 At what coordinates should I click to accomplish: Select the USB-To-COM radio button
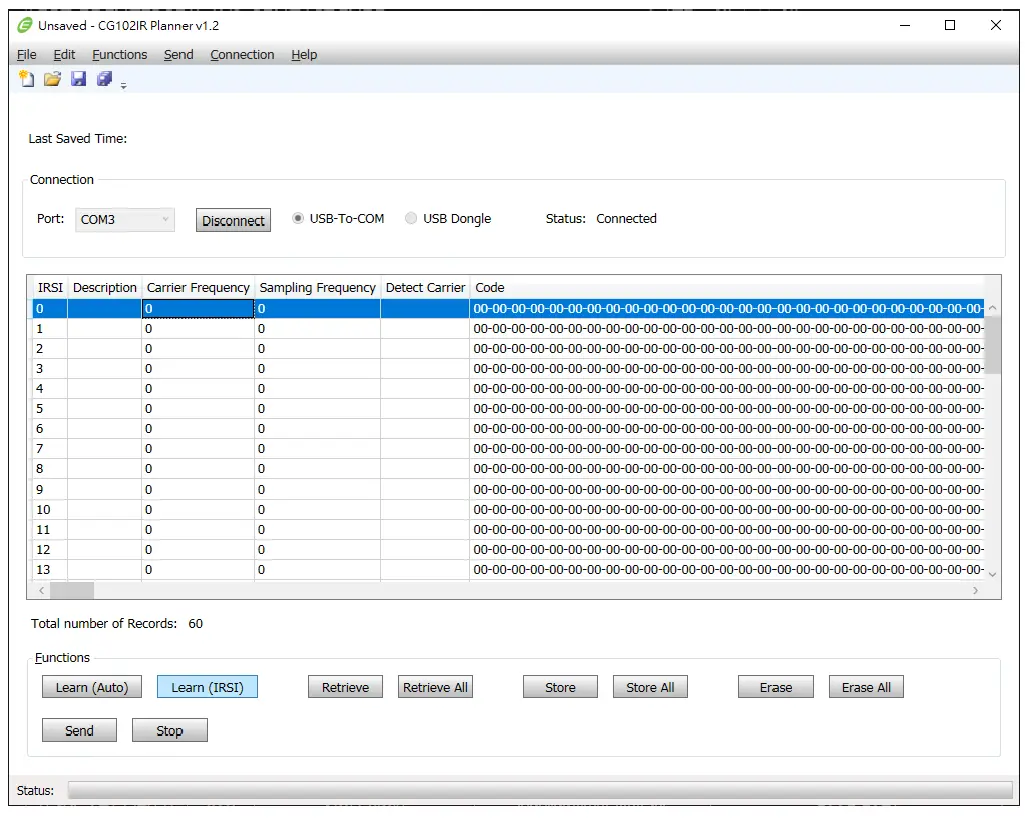click(298, 219)
